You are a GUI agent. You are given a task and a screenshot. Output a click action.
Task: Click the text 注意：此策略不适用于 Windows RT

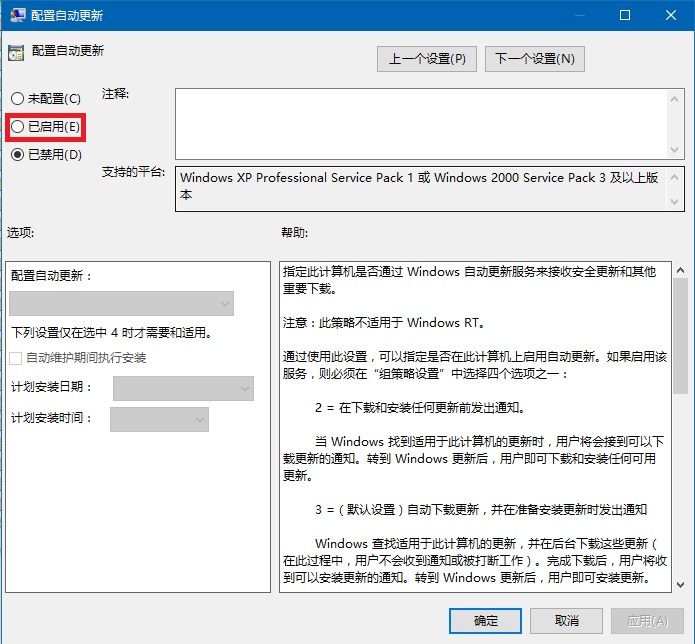(x=384, y=323)
